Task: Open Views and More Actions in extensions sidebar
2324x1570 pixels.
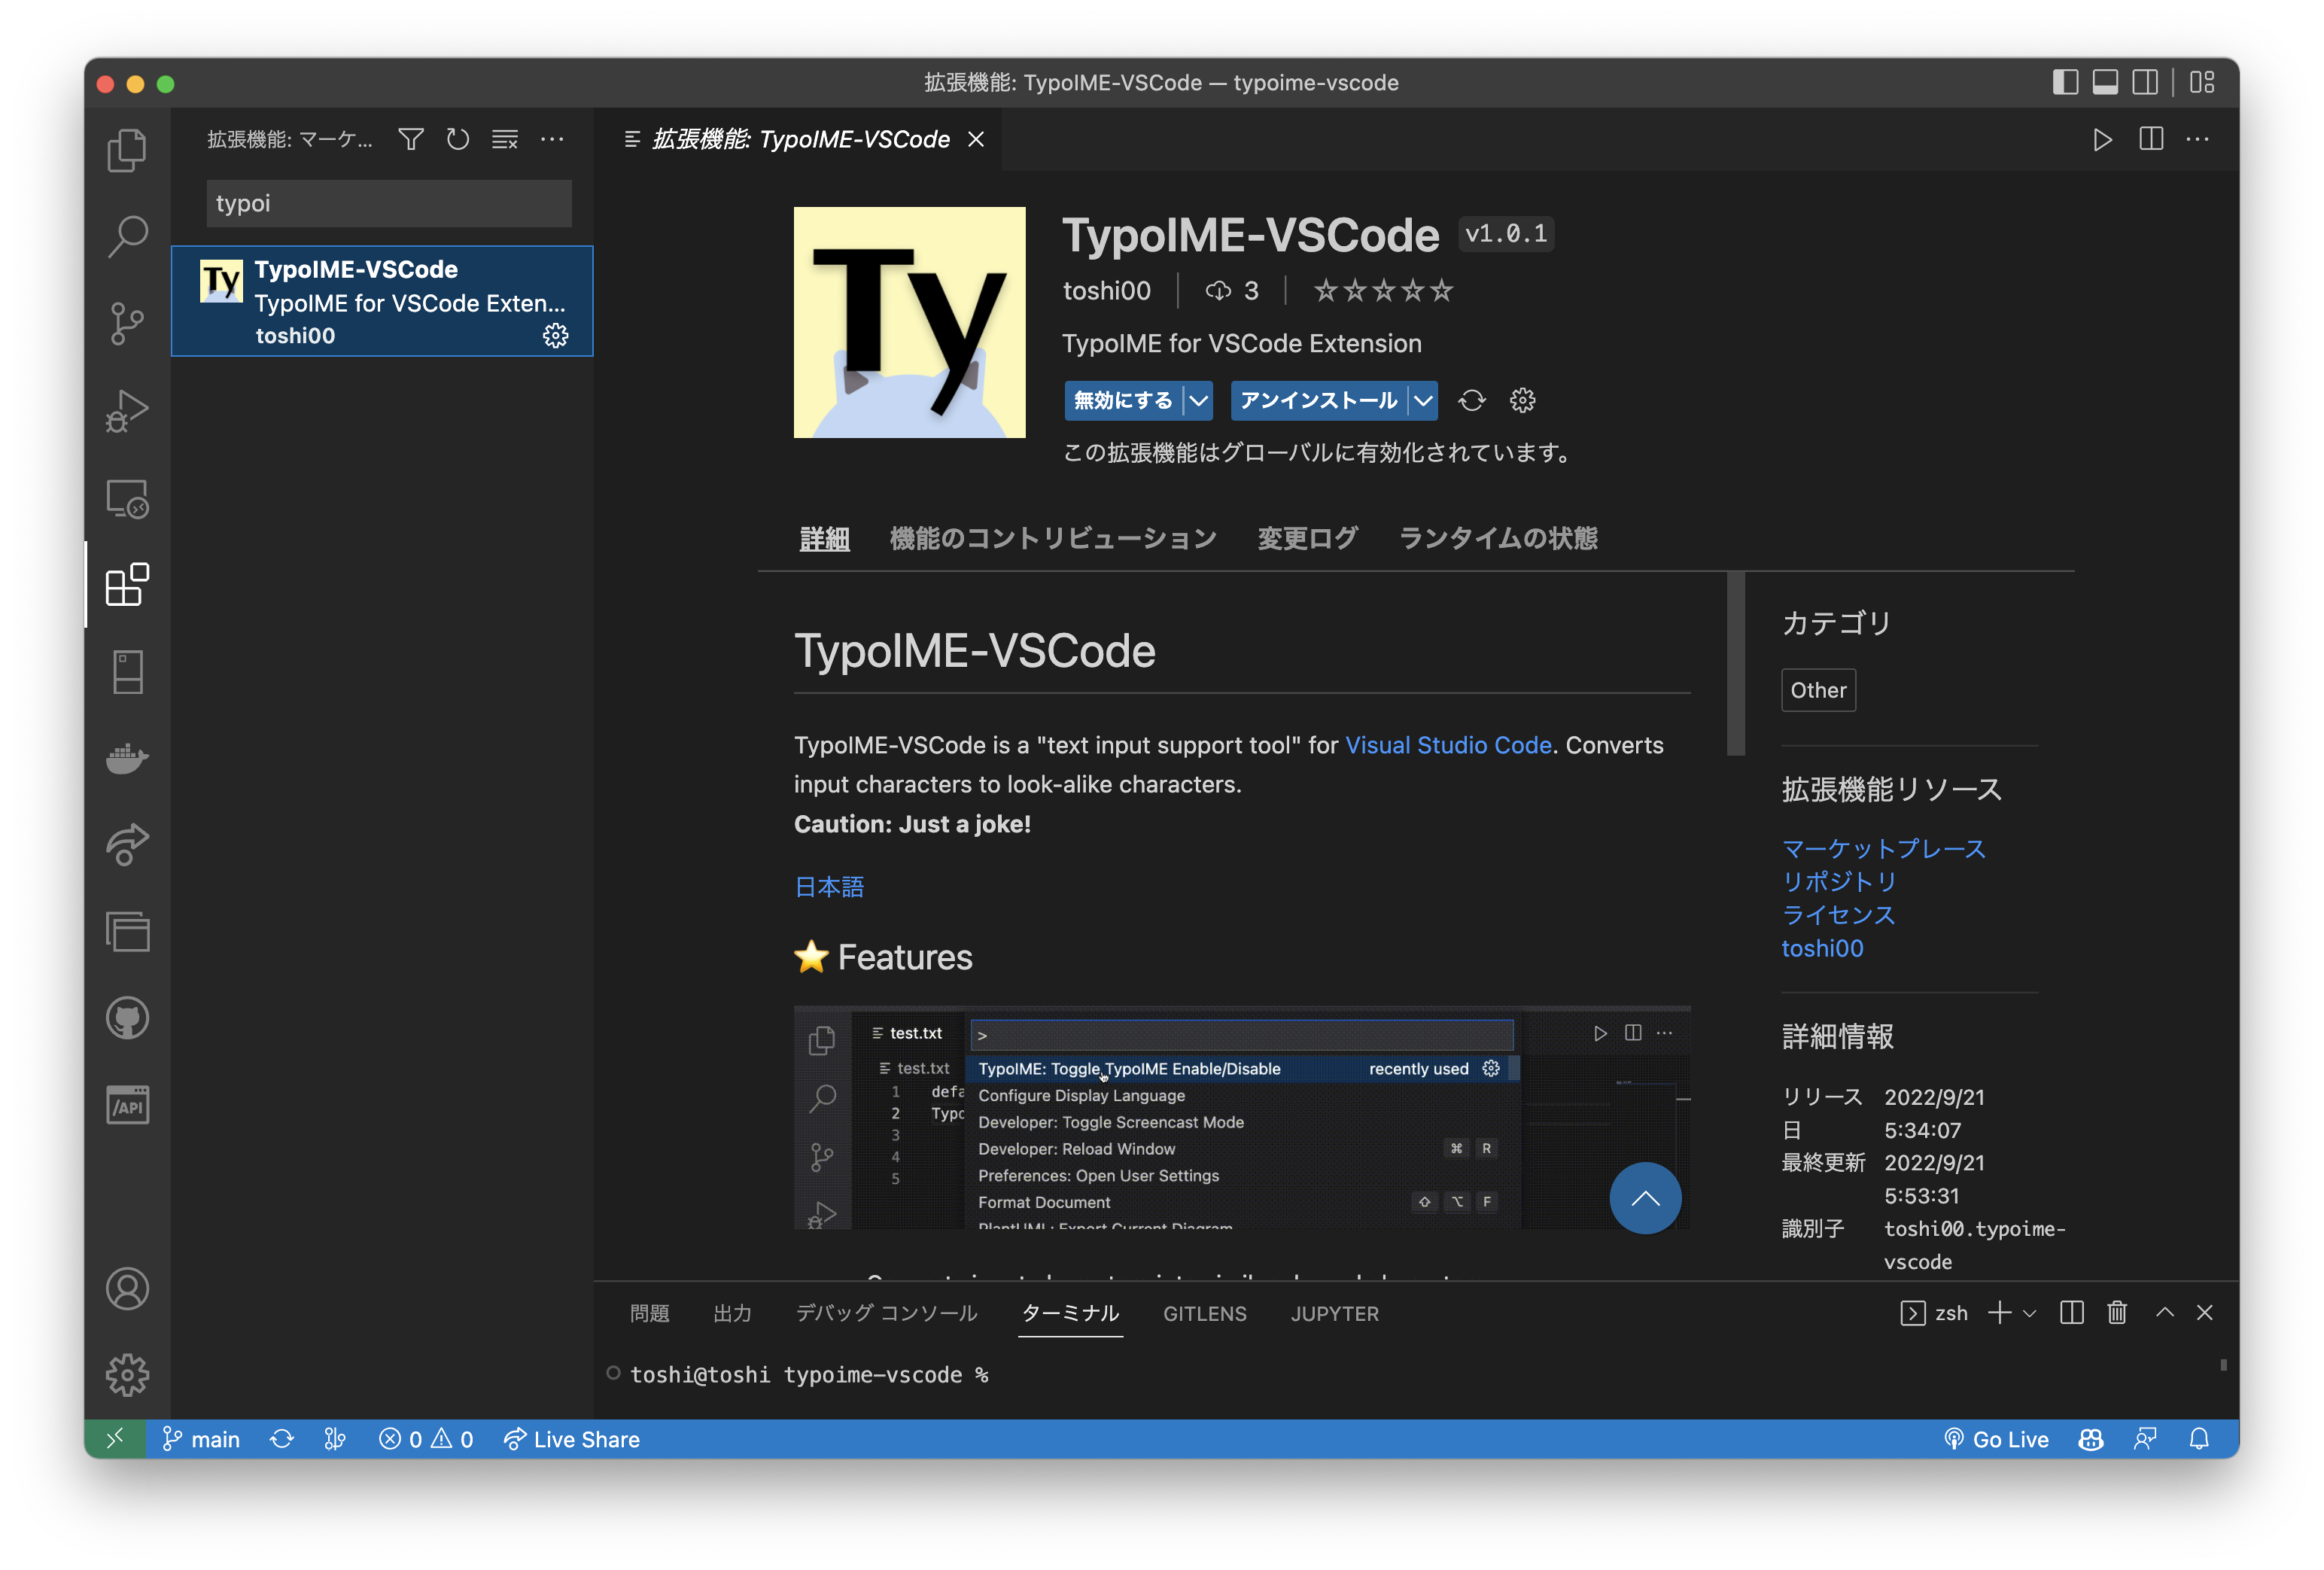Action: click(552, 139)
